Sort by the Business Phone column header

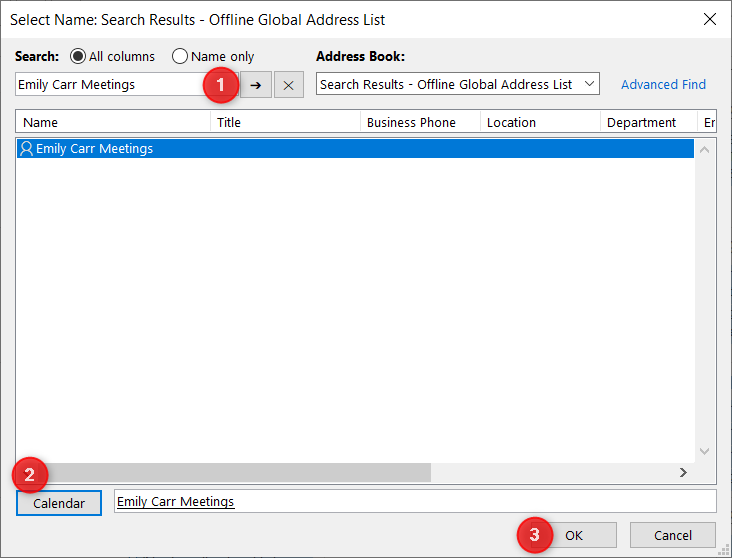point(420,122)
